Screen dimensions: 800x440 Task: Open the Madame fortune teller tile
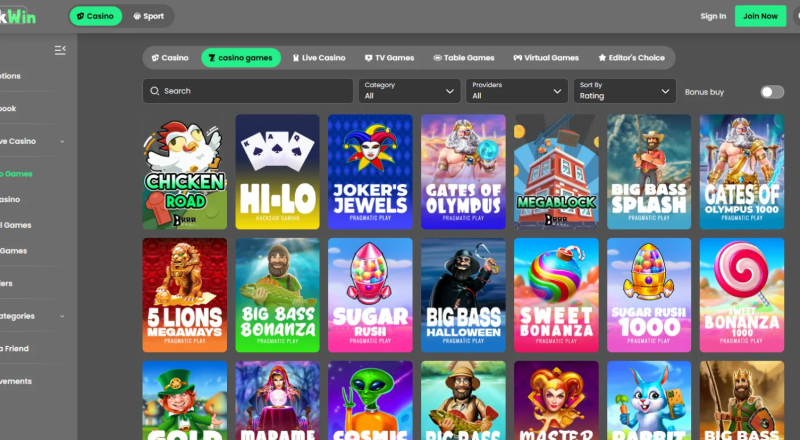click(x=278, y=401)
